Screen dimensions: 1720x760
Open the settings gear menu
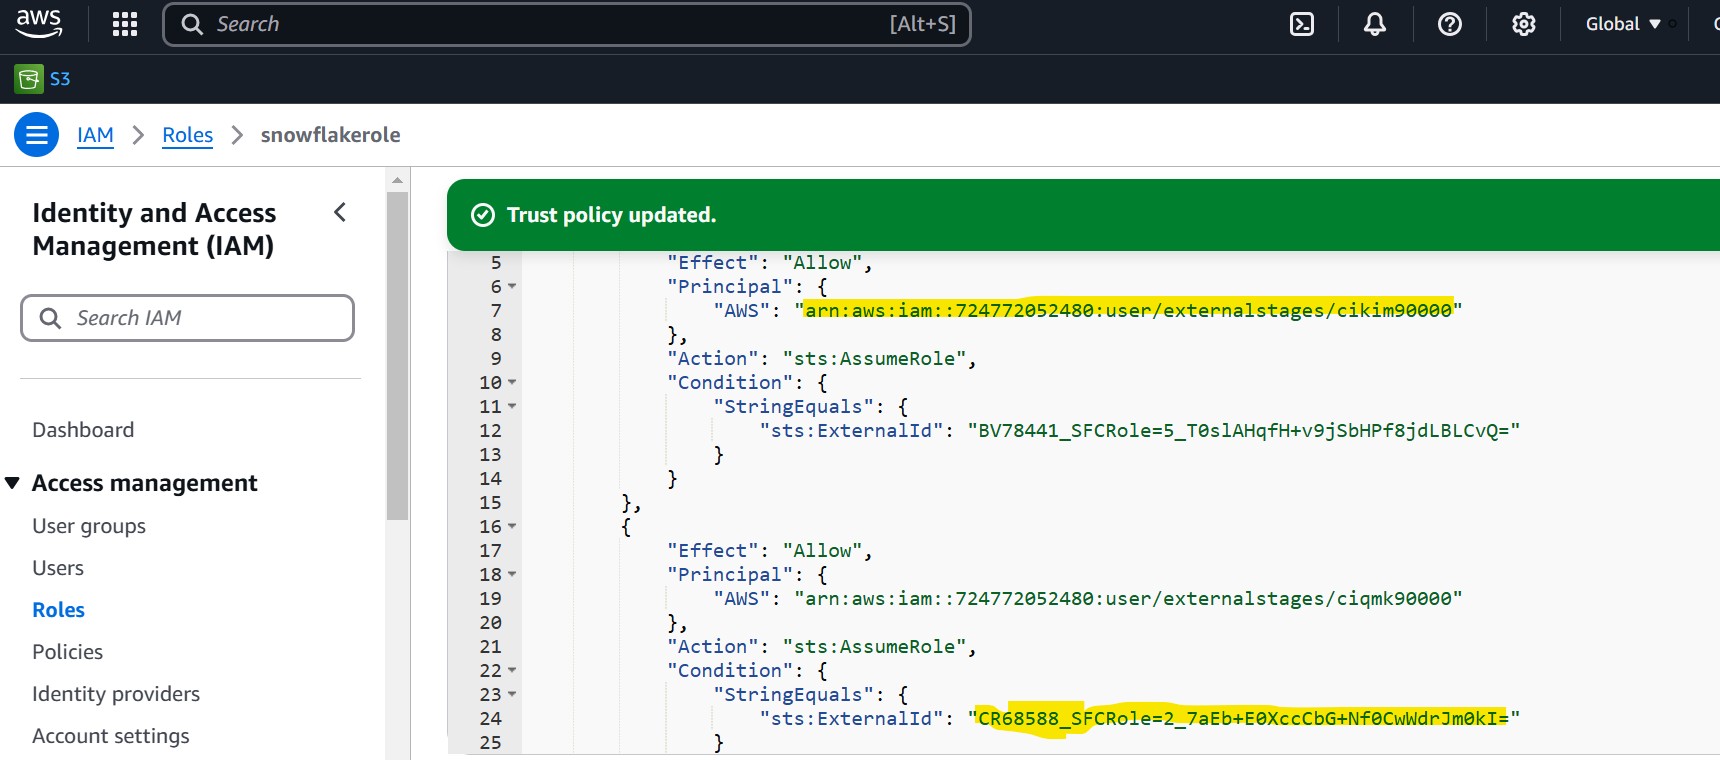1523,24
